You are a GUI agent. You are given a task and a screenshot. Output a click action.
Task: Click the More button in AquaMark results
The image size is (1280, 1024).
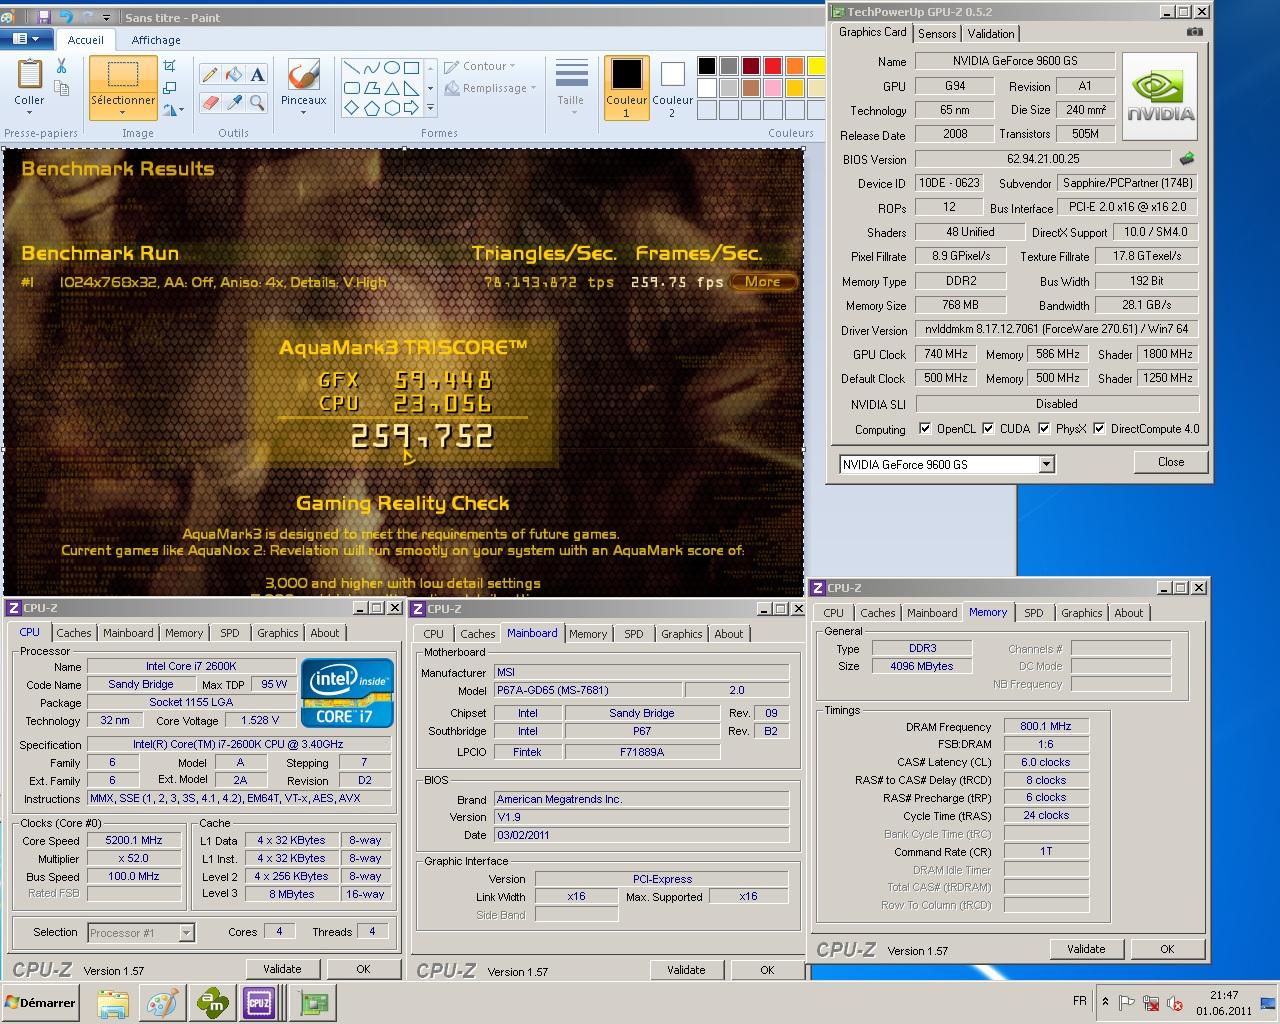(763, 282)
